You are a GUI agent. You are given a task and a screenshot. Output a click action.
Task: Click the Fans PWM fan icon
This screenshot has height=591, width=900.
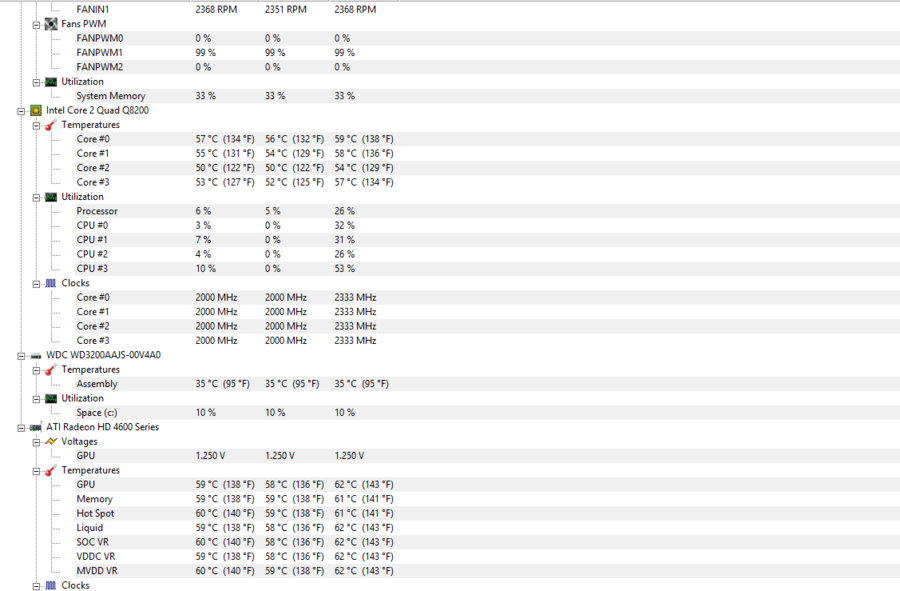pos(51,24)
